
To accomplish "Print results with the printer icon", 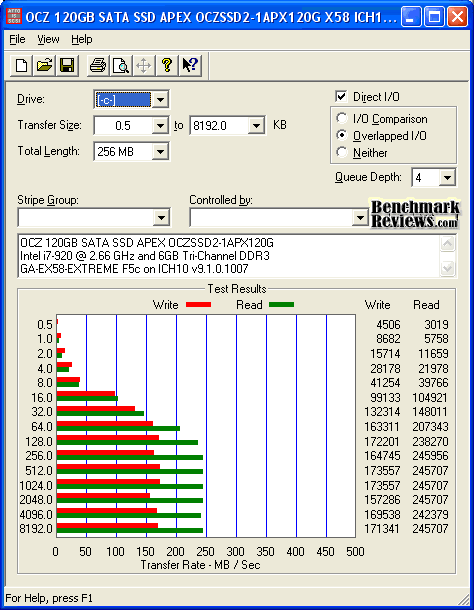I will click(x=98, y=65).
